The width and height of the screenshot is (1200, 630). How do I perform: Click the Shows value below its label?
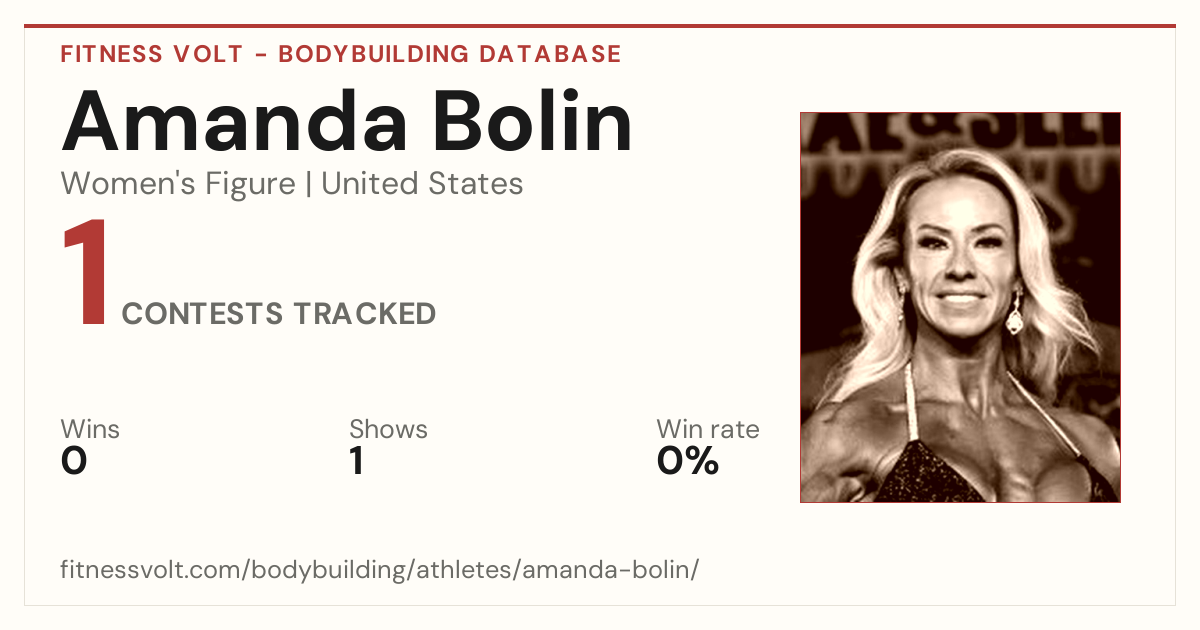(356, 461)
